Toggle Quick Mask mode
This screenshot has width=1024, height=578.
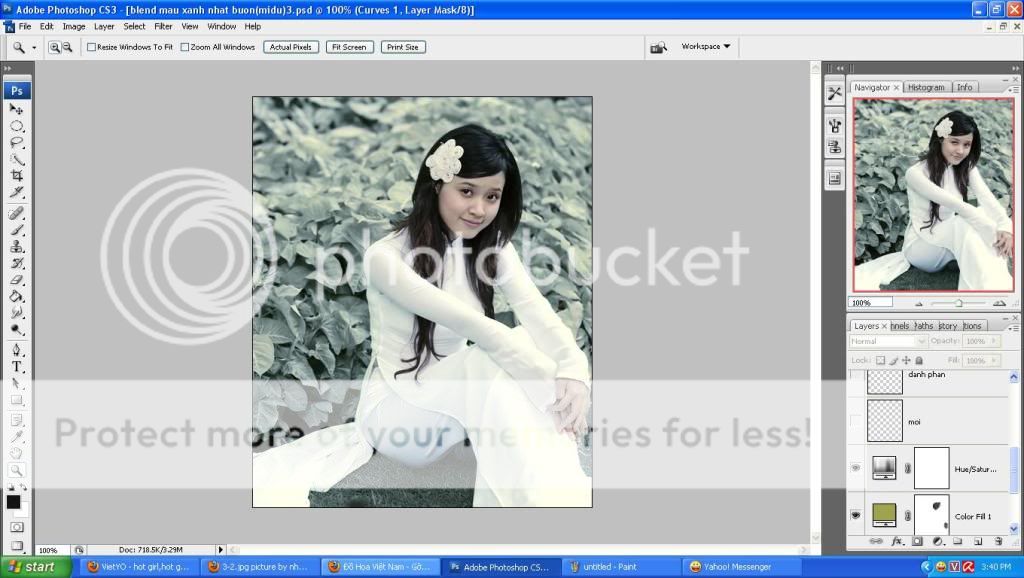point(16,527)
